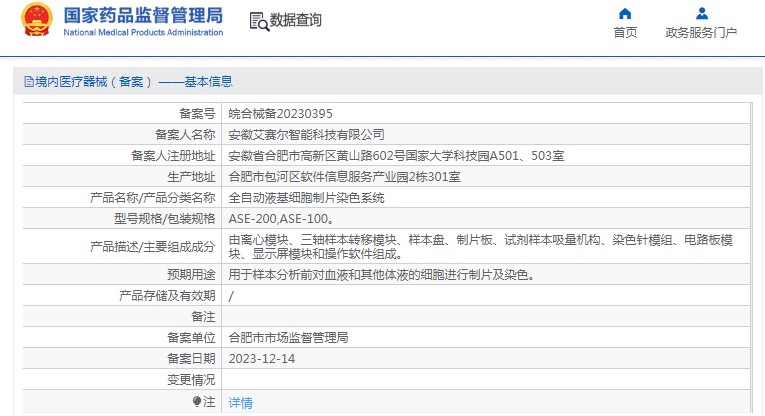Open the 详情 details link
765x416 pixels.
(x=241, y=403)
